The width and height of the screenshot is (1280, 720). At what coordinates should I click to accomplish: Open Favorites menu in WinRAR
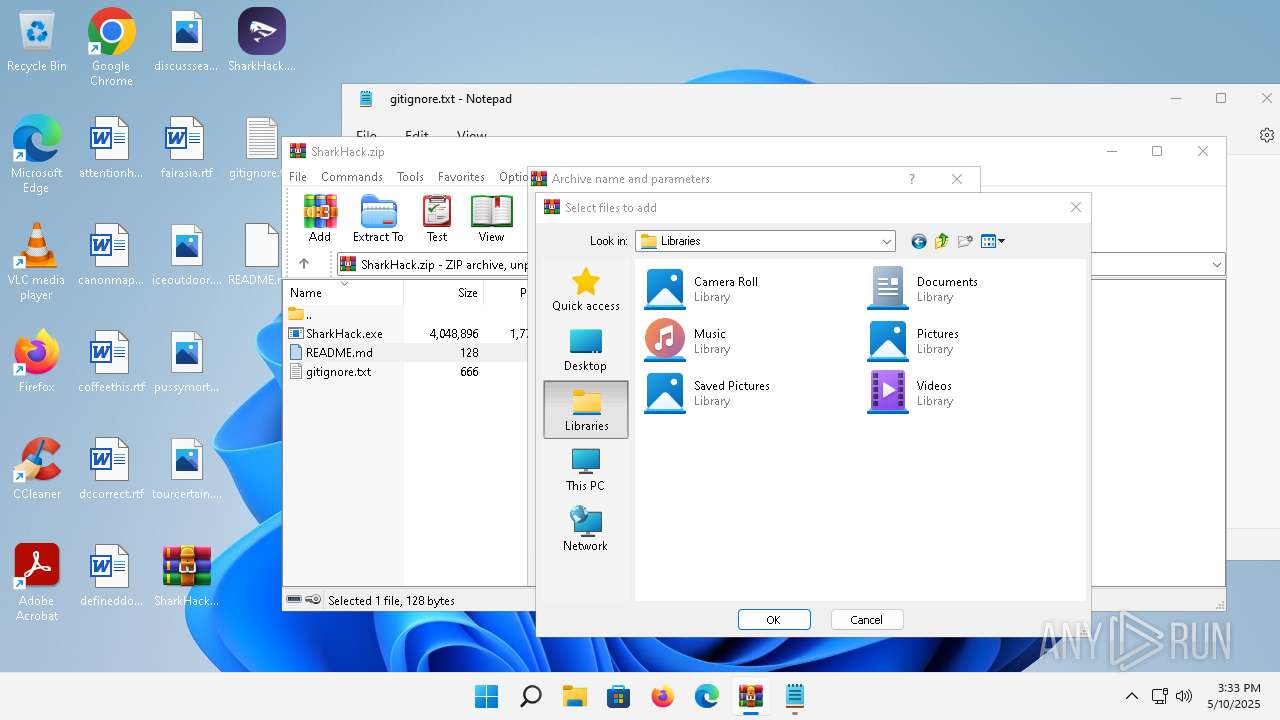point(461,177)
